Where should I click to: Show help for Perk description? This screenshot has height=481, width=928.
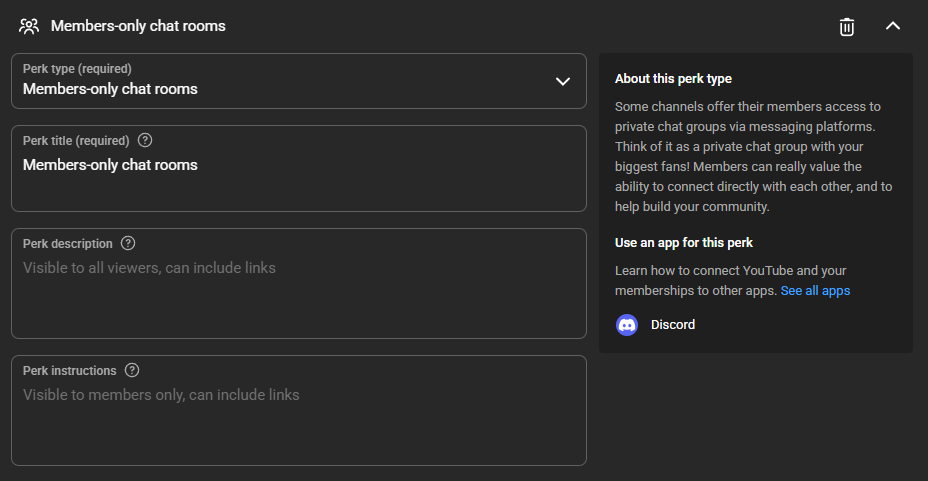128,243
